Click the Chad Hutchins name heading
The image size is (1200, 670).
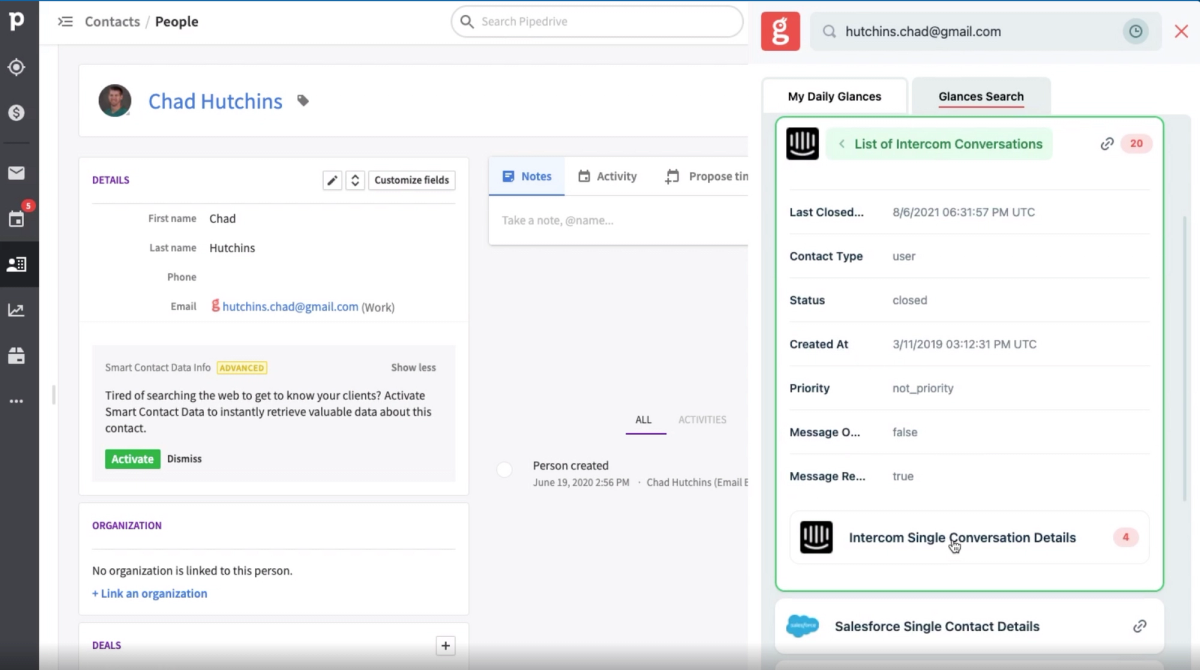click(x=215, y=101)
